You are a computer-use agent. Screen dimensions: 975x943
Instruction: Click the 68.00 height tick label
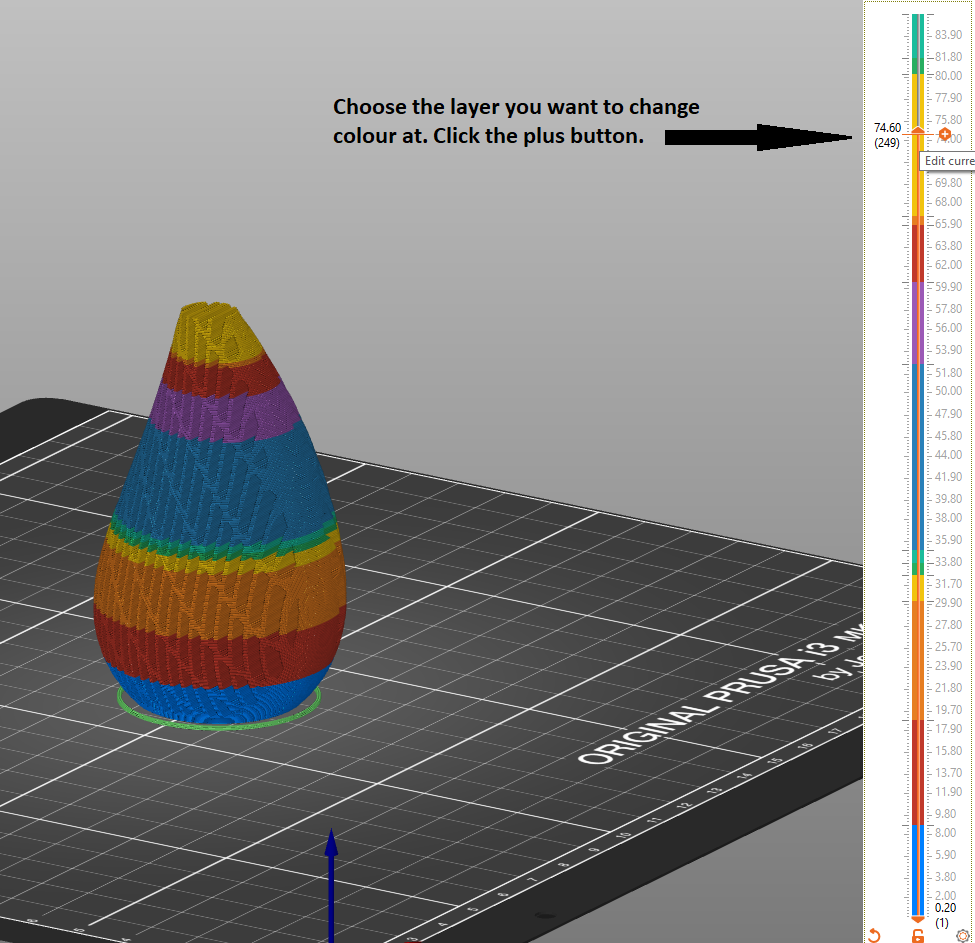pos(948,202)
